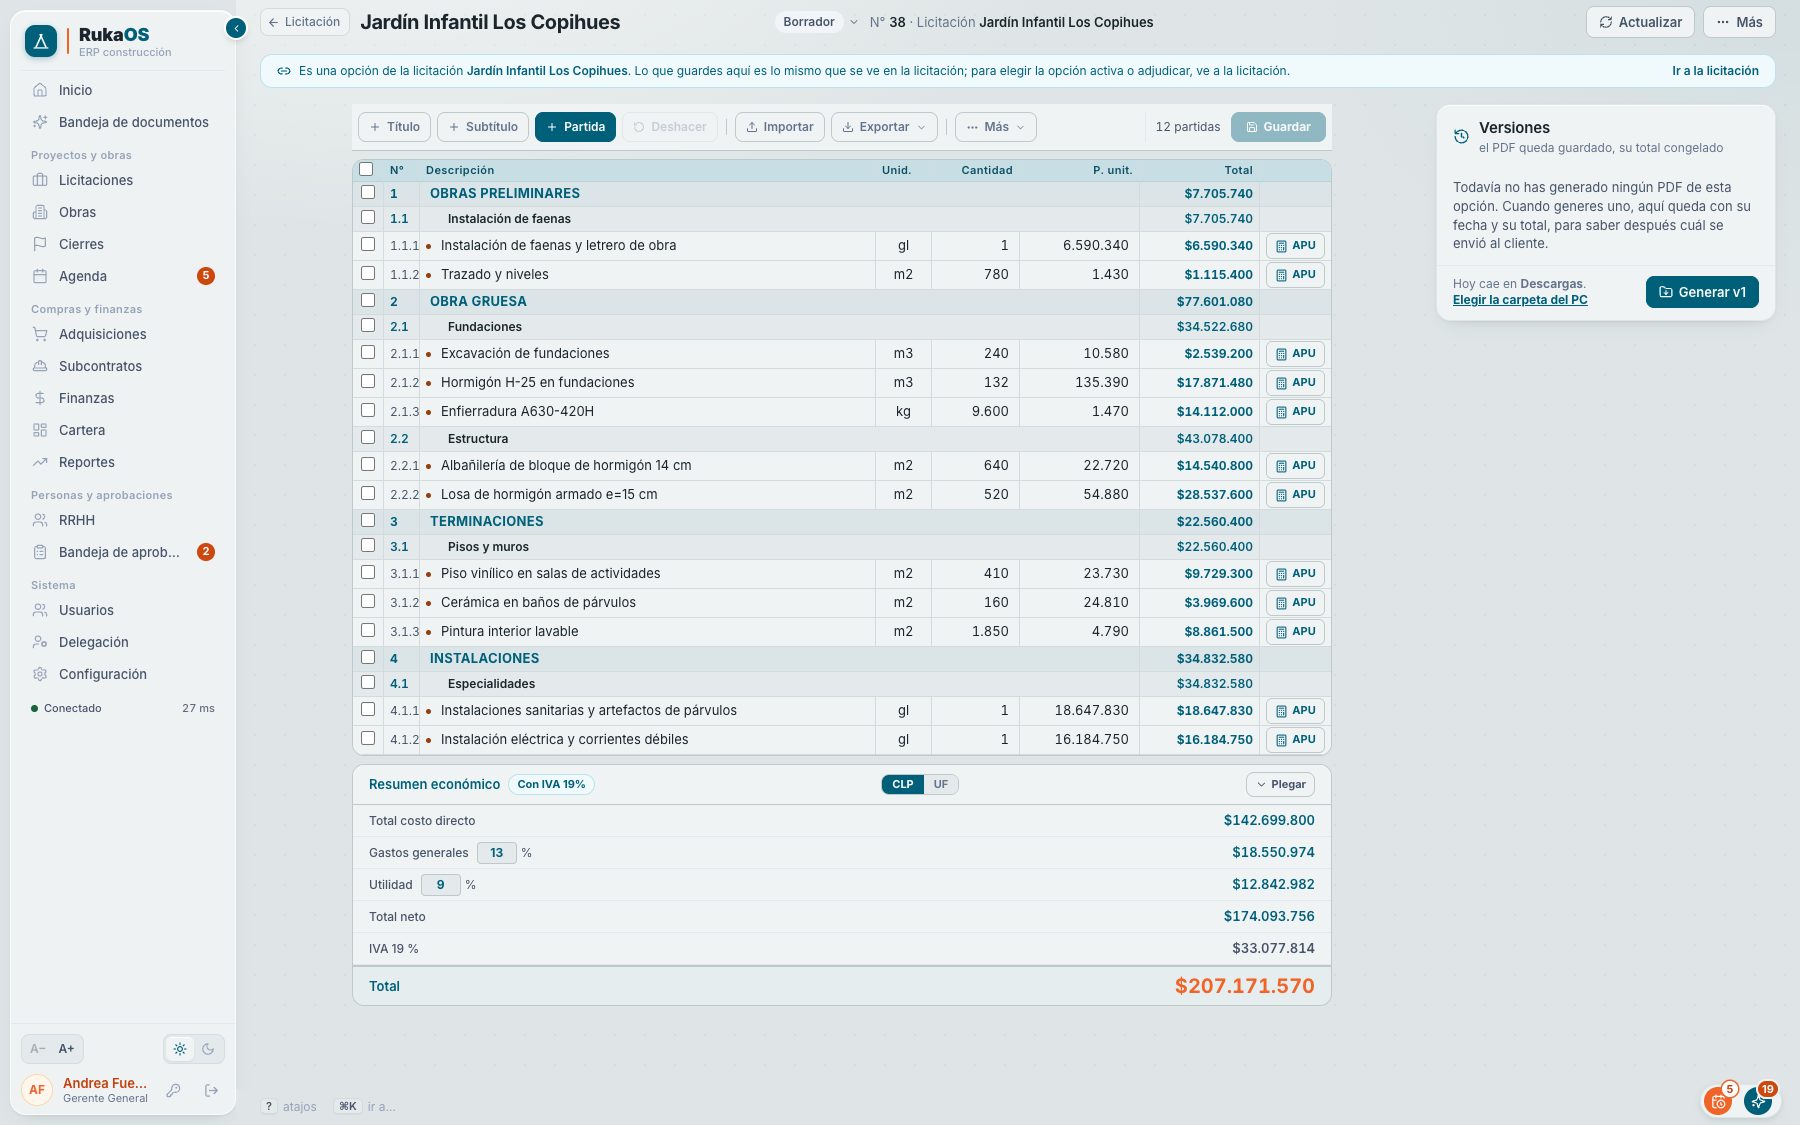Collapse the sidebar with the round chevron button

236,28
